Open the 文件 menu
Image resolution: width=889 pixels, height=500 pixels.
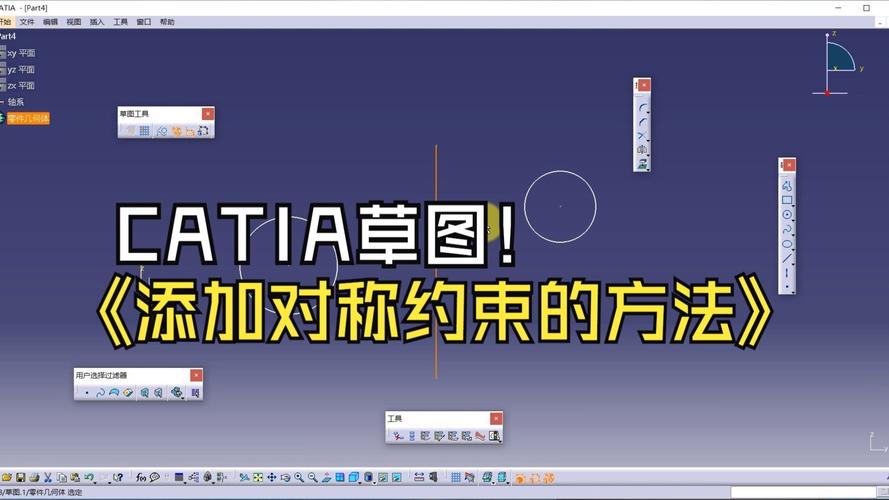point(27,22)
